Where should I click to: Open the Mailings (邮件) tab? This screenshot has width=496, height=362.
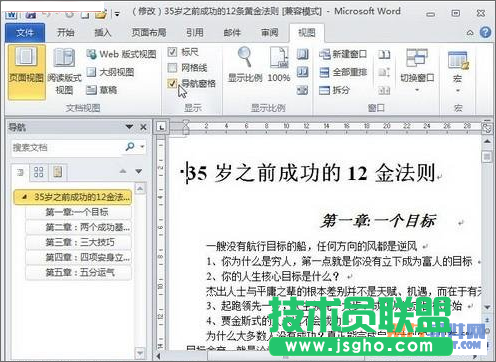(232, 33)
